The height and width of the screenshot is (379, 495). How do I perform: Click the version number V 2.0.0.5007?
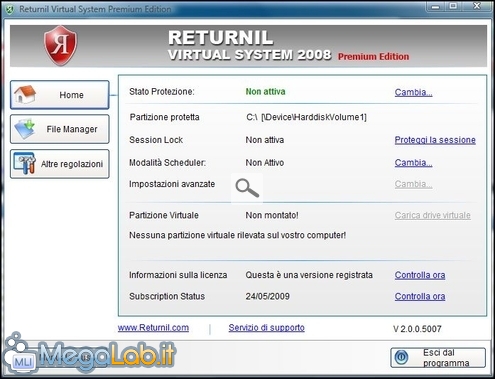[417, 329]
